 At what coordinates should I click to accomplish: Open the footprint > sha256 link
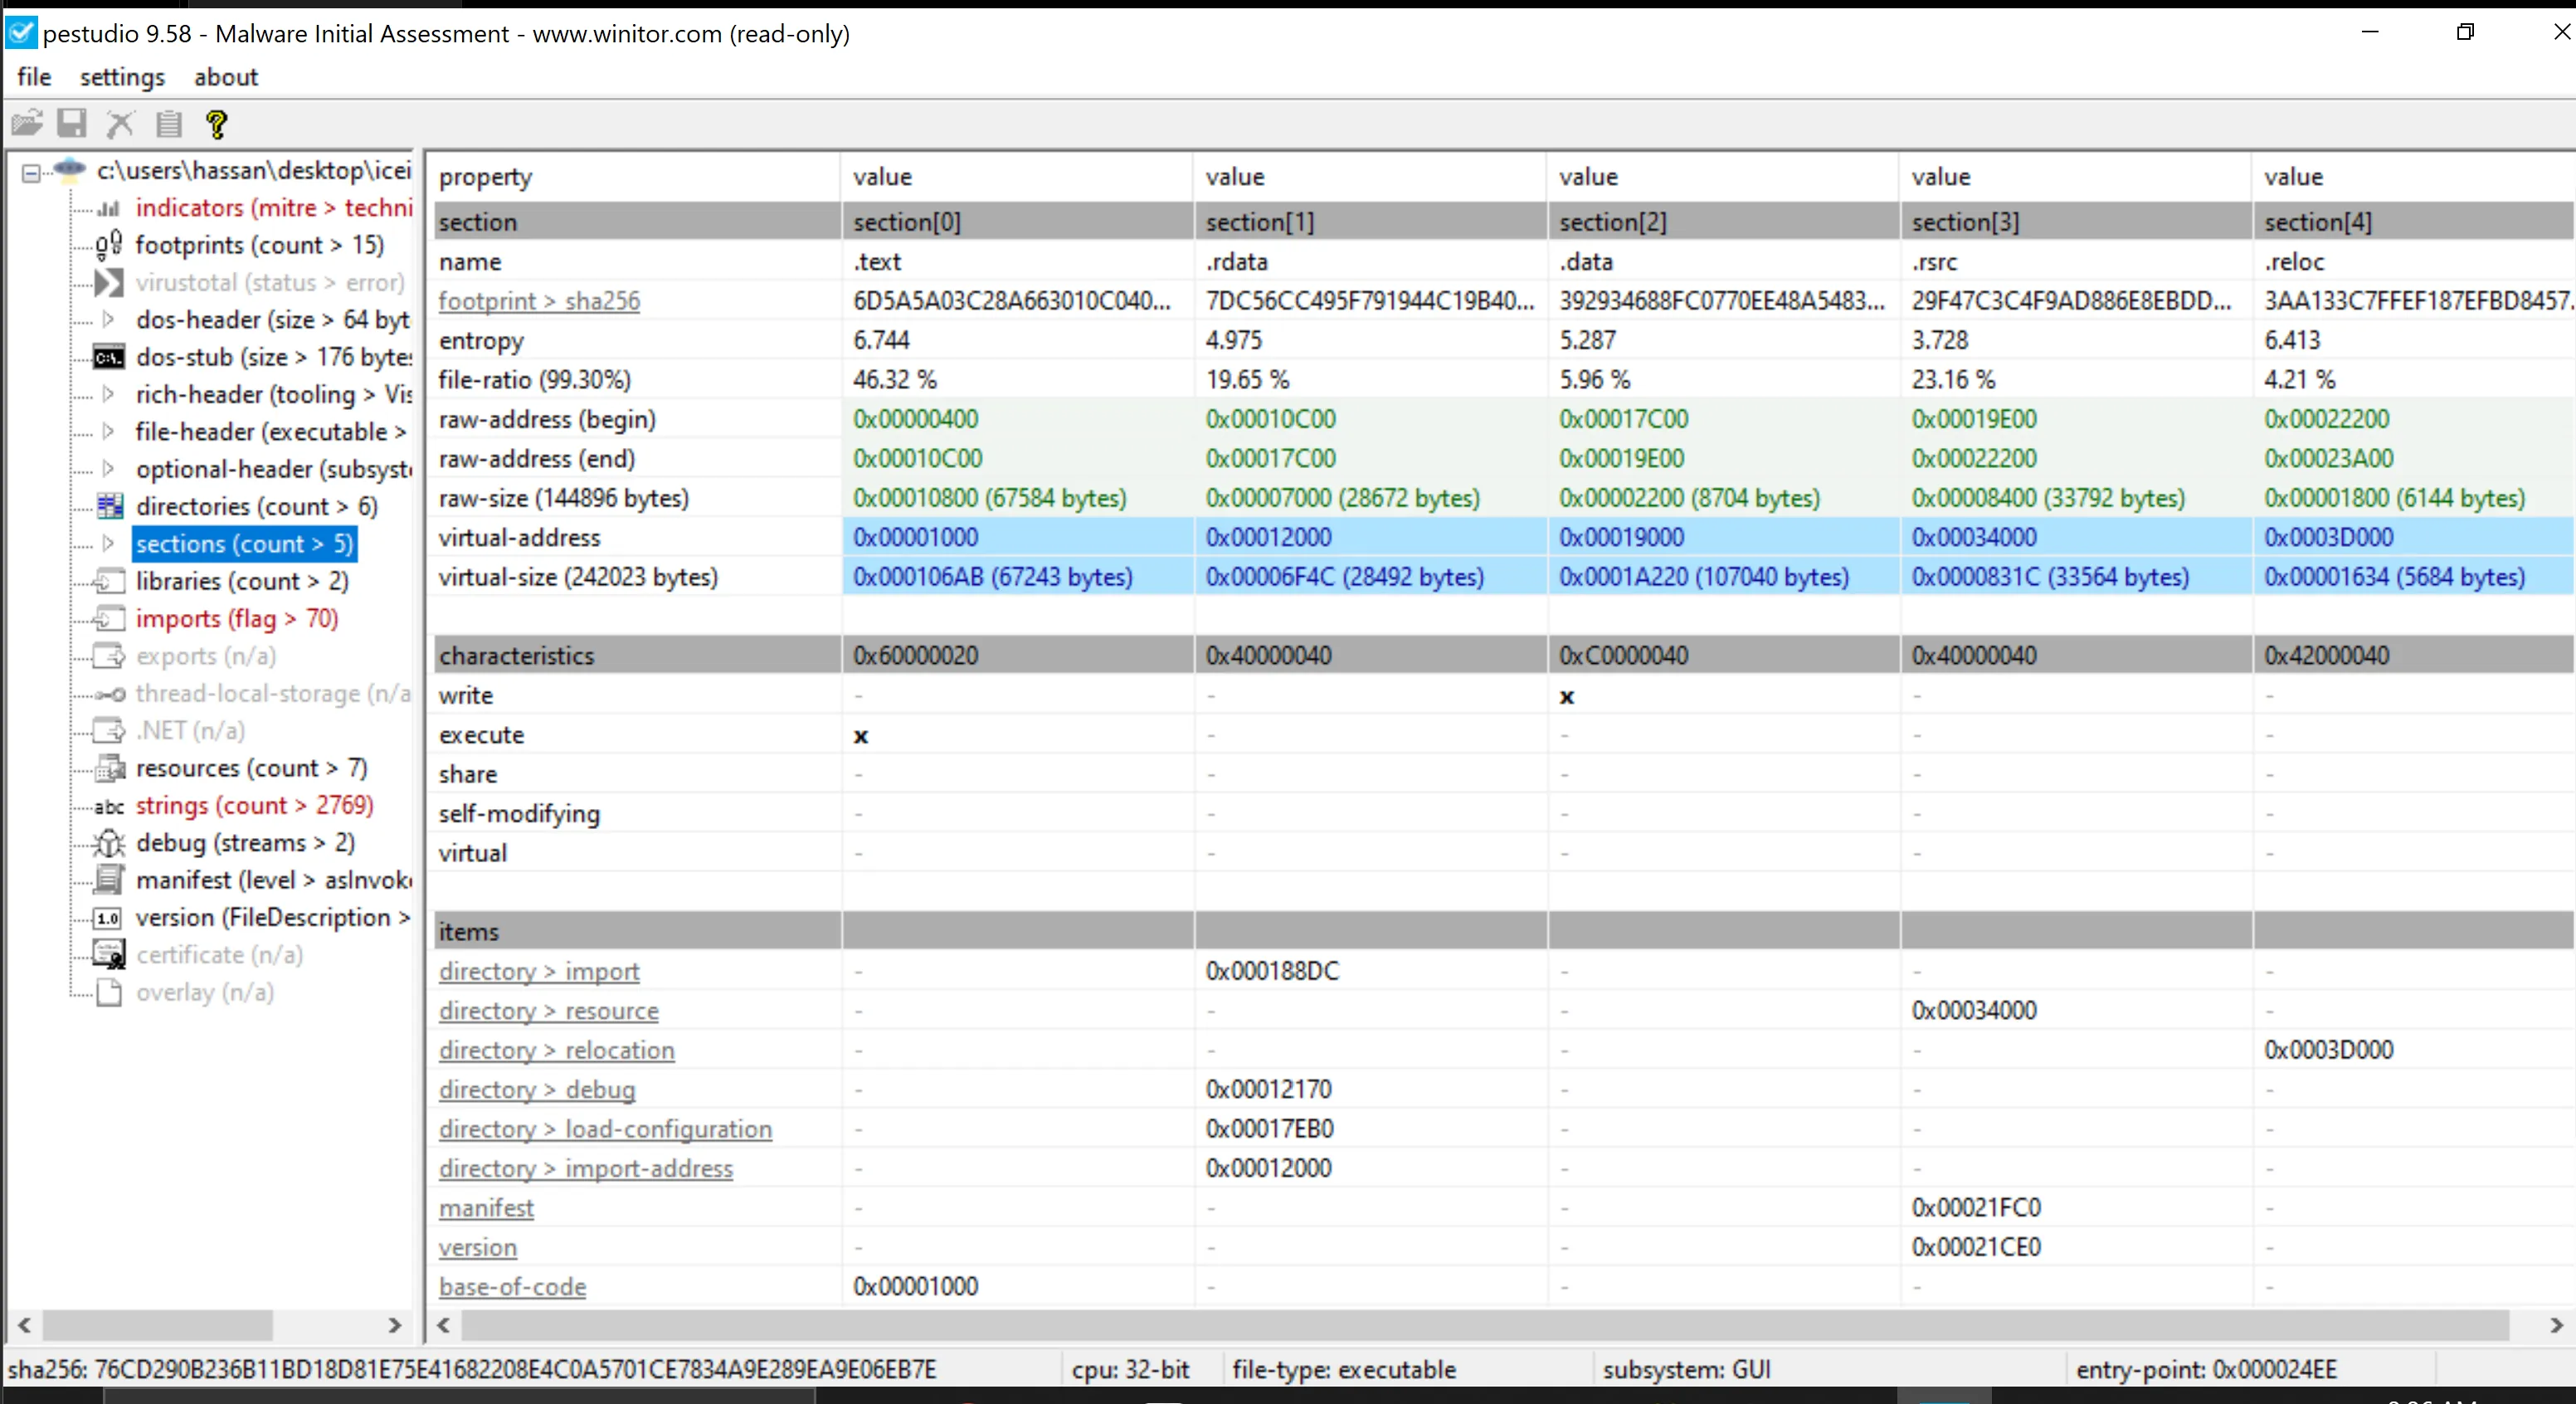[539, 301]
